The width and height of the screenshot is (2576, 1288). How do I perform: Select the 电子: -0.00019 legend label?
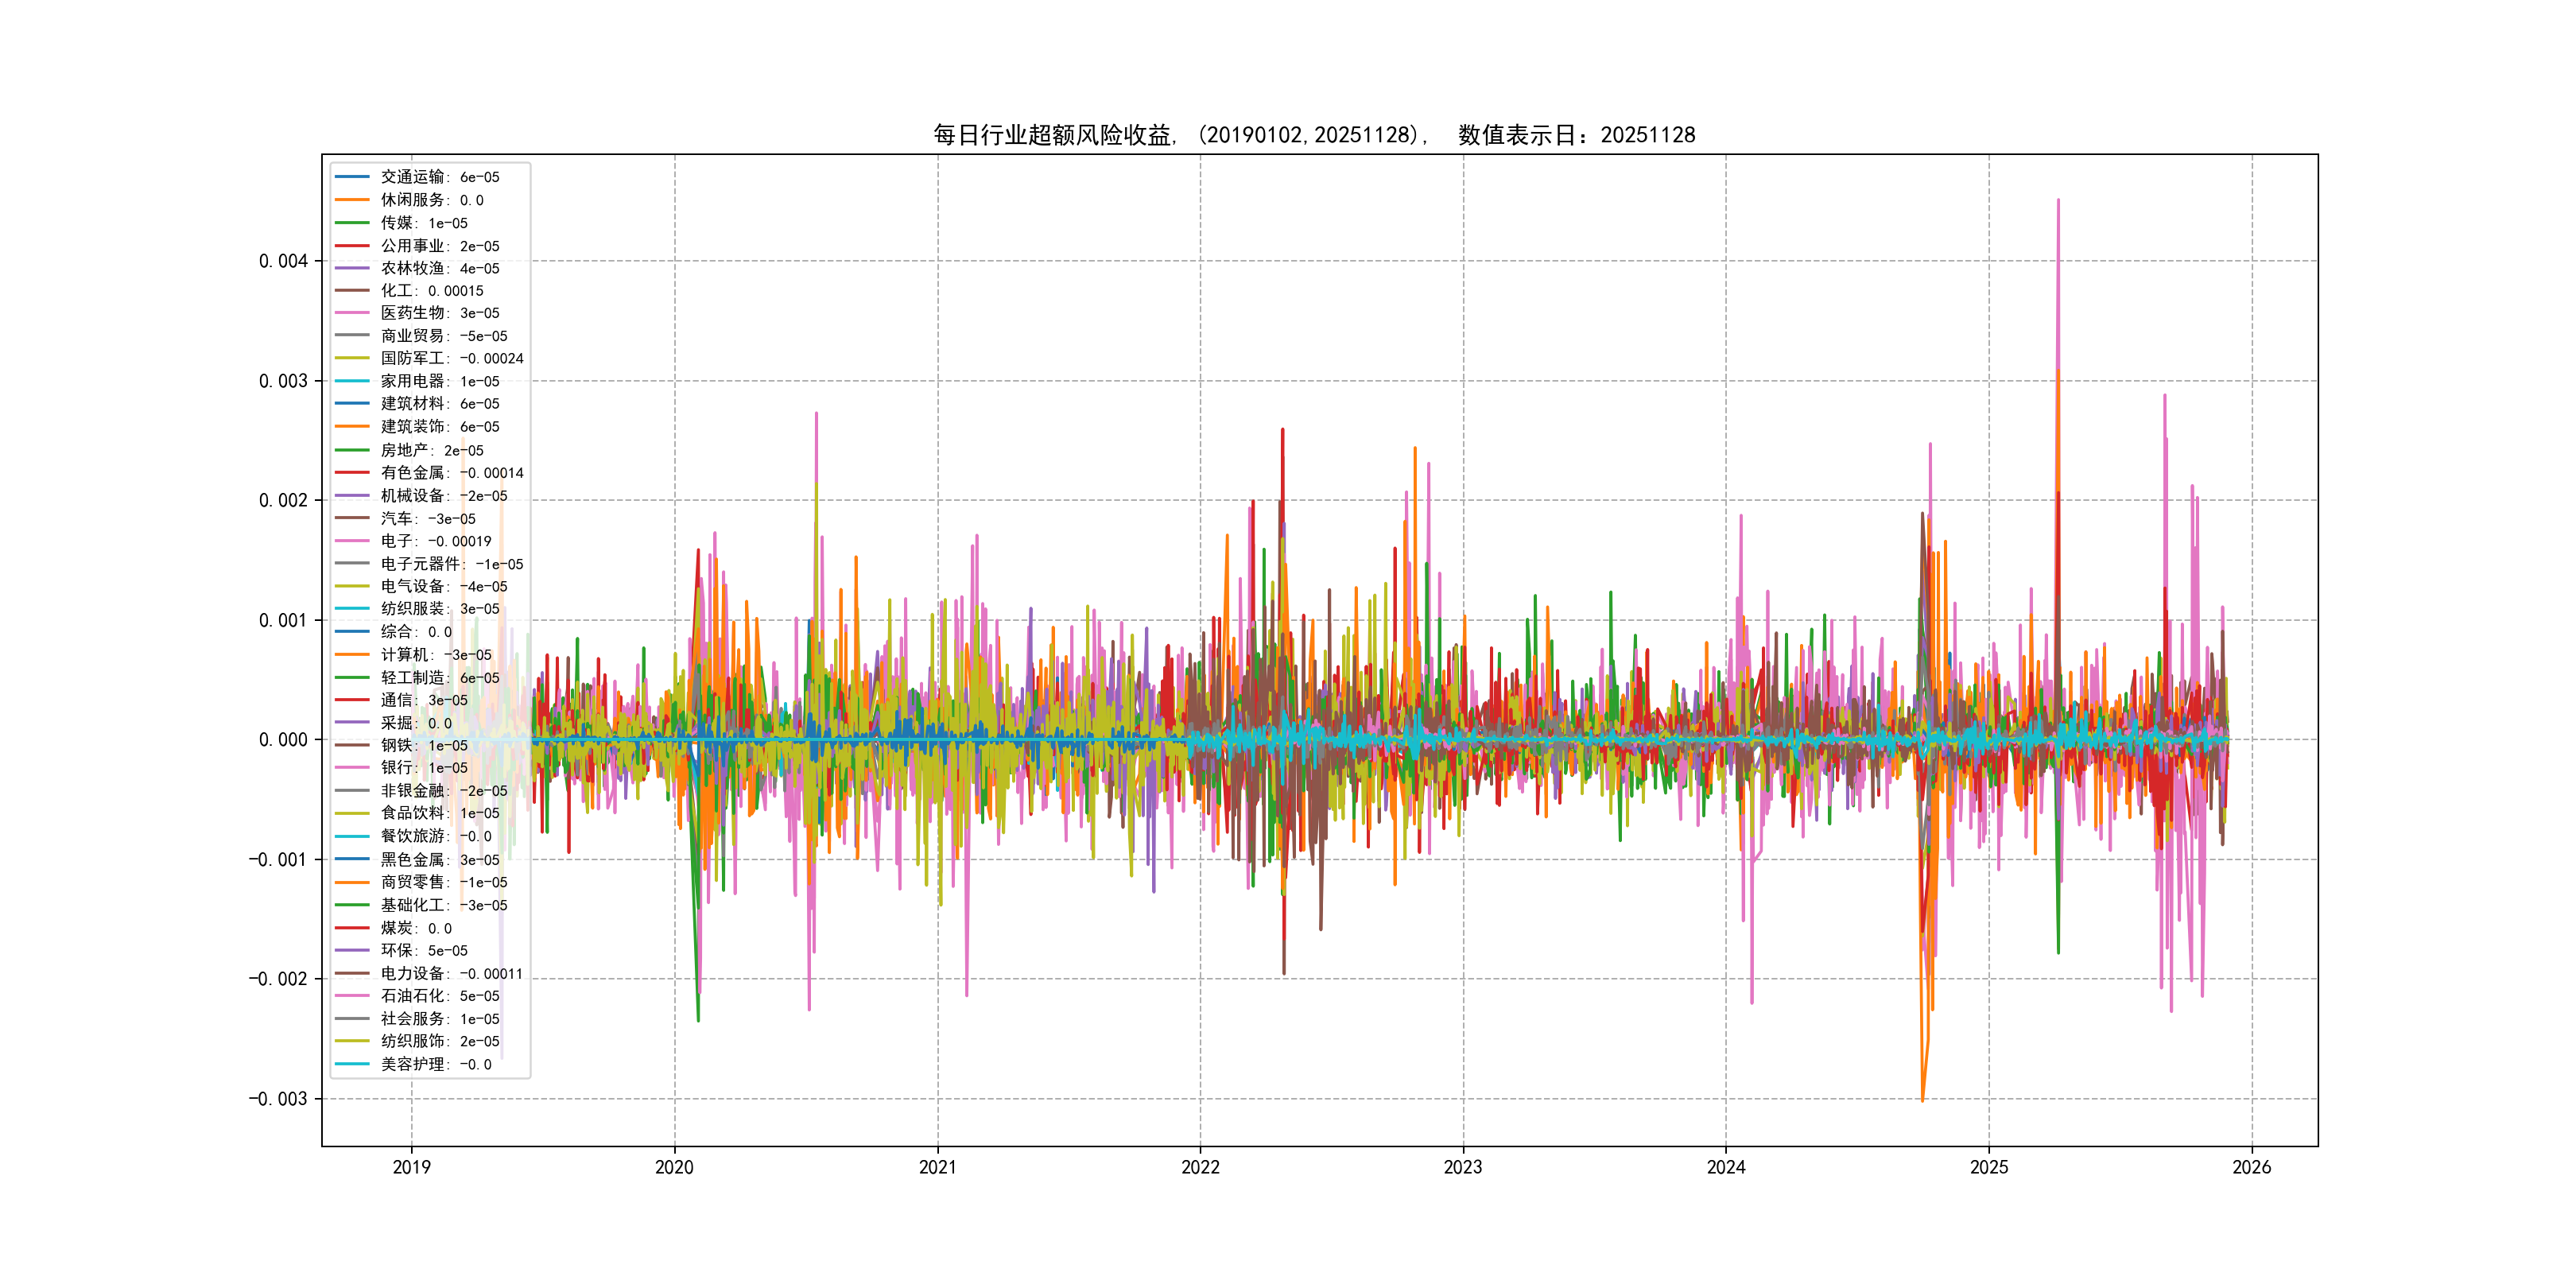[x=435, y=541]
